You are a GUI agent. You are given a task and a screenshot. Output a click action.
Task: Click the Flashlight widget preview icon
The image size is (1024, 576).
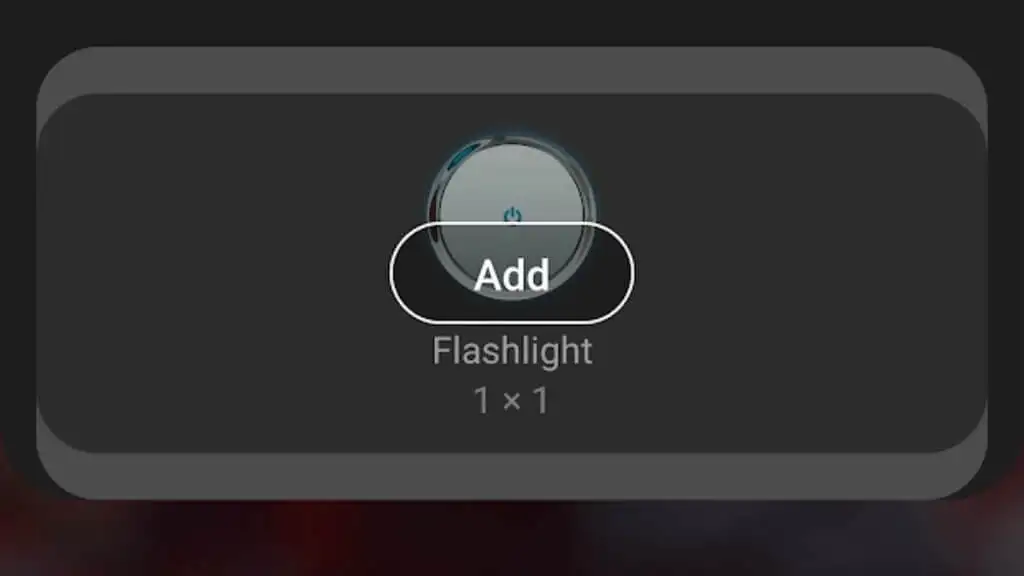(x=511, y=217)
